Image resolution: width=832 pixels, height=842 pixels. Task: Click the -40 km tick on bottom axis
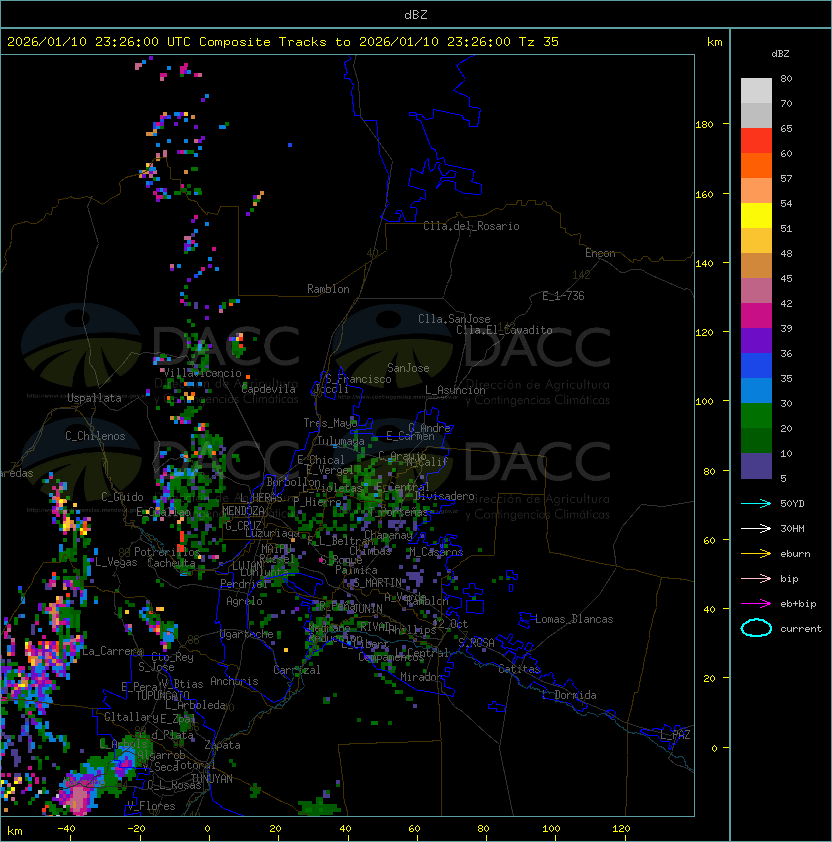66,829
